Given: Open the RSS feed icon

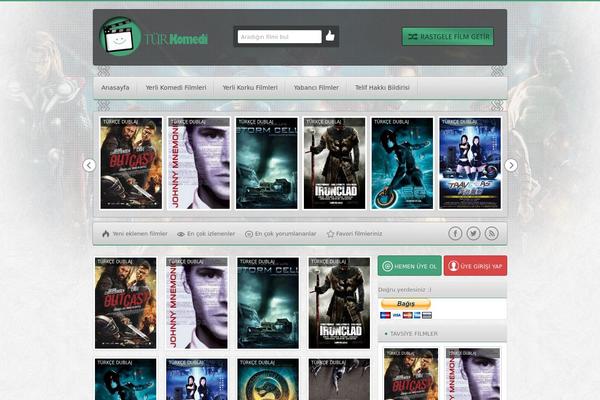Looking at the screenshot, I should (x=492, y=233).
